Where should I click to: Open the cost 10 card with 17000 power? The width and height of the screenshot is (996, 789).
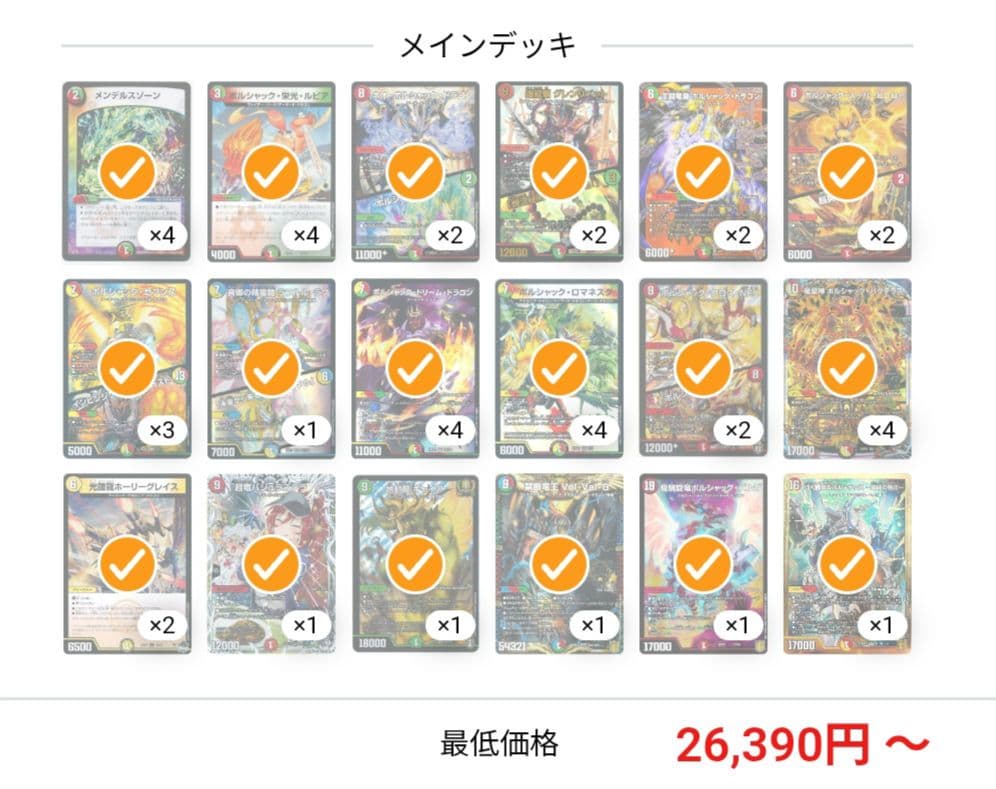tap(847, 368)
